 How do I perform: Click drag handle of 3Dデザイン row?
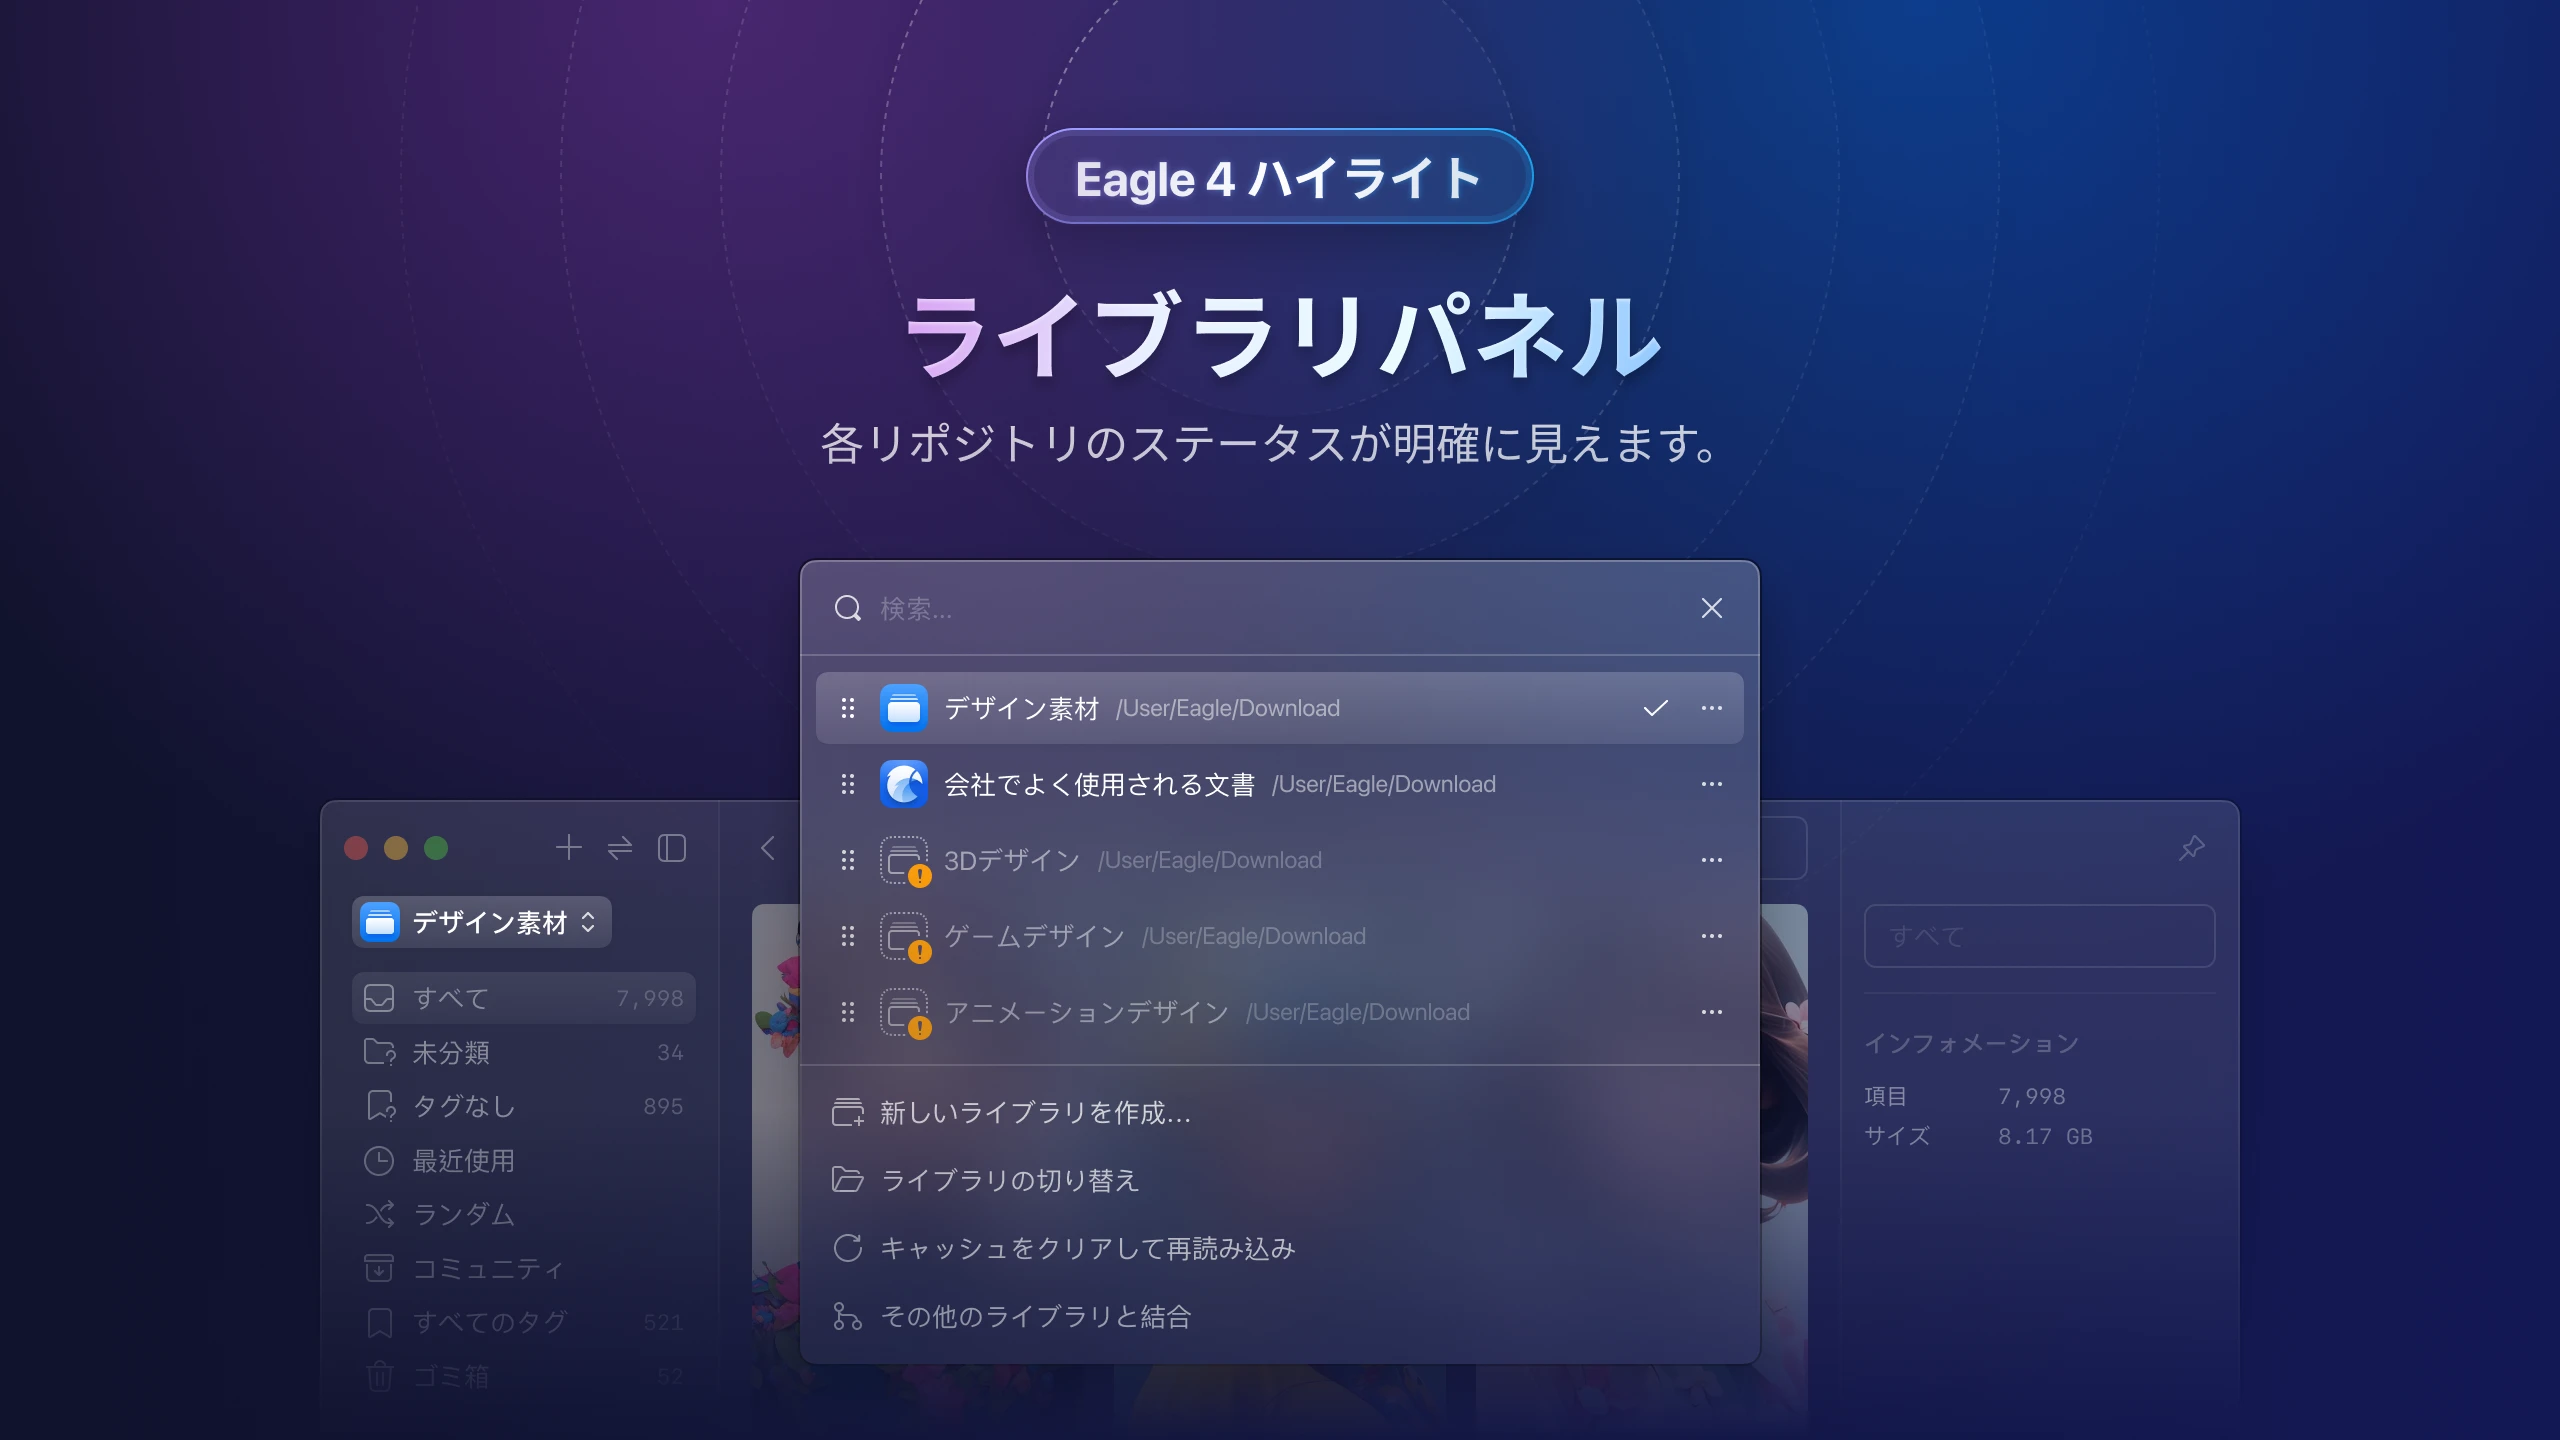coord(848,860)
